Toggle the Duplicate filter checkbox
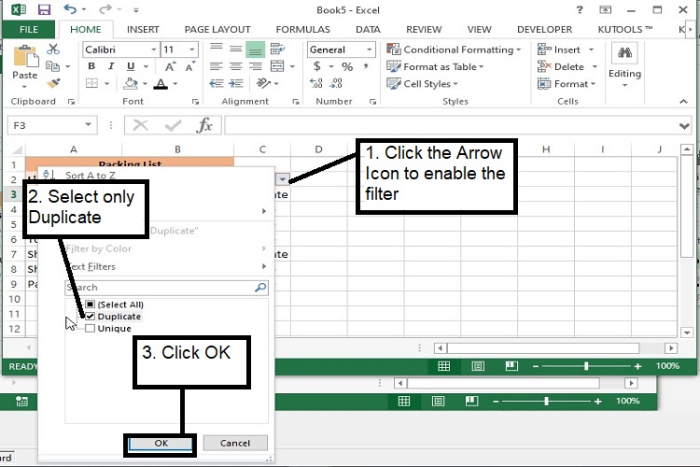Viewport: 700px width, 467px height. [x=90, y=317]
